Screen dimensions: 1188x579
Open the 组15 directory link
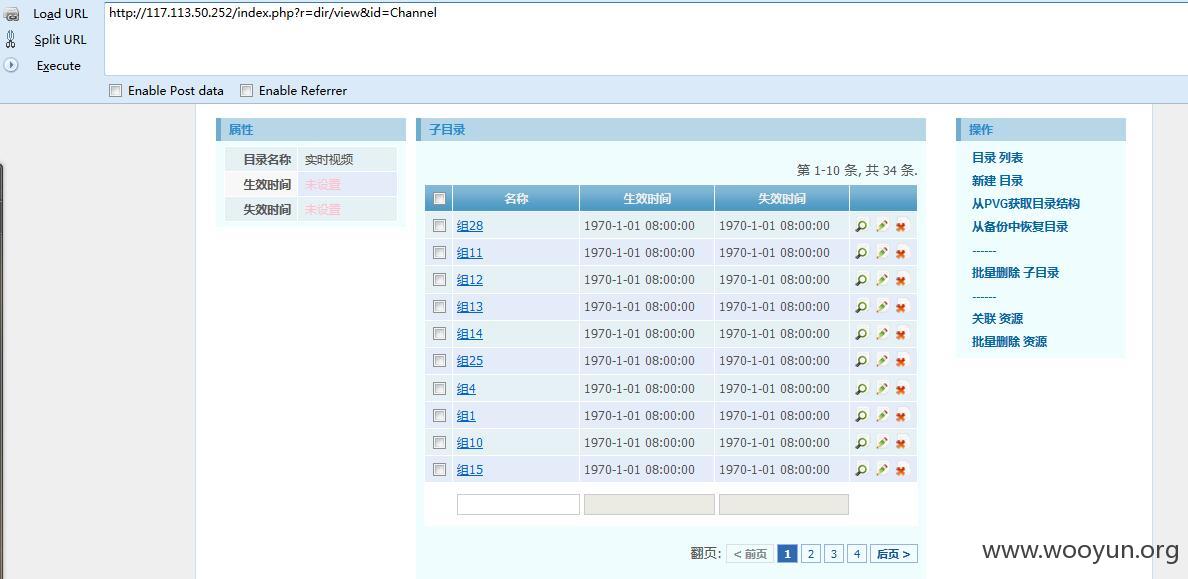[x=470, y=471]
